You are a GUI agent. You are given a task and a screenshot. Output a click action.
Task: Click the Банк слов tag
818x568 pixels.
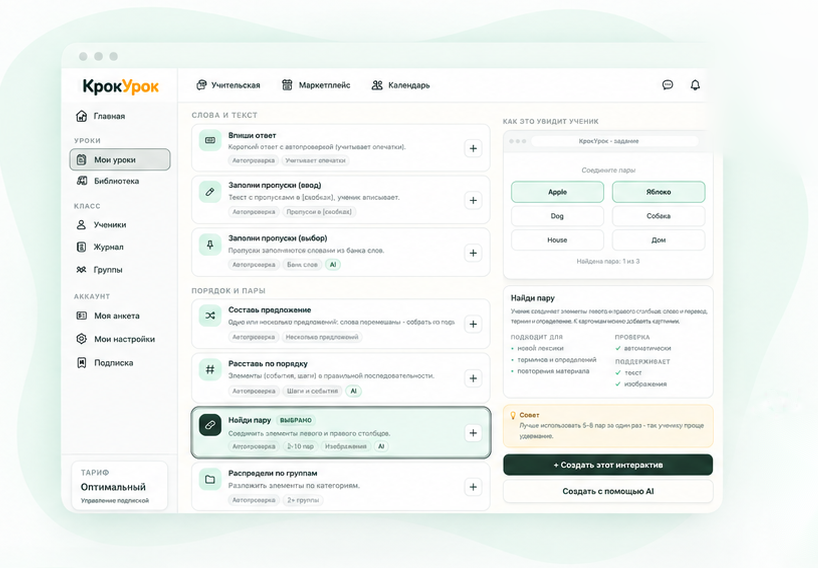click(x=302, y=264)
